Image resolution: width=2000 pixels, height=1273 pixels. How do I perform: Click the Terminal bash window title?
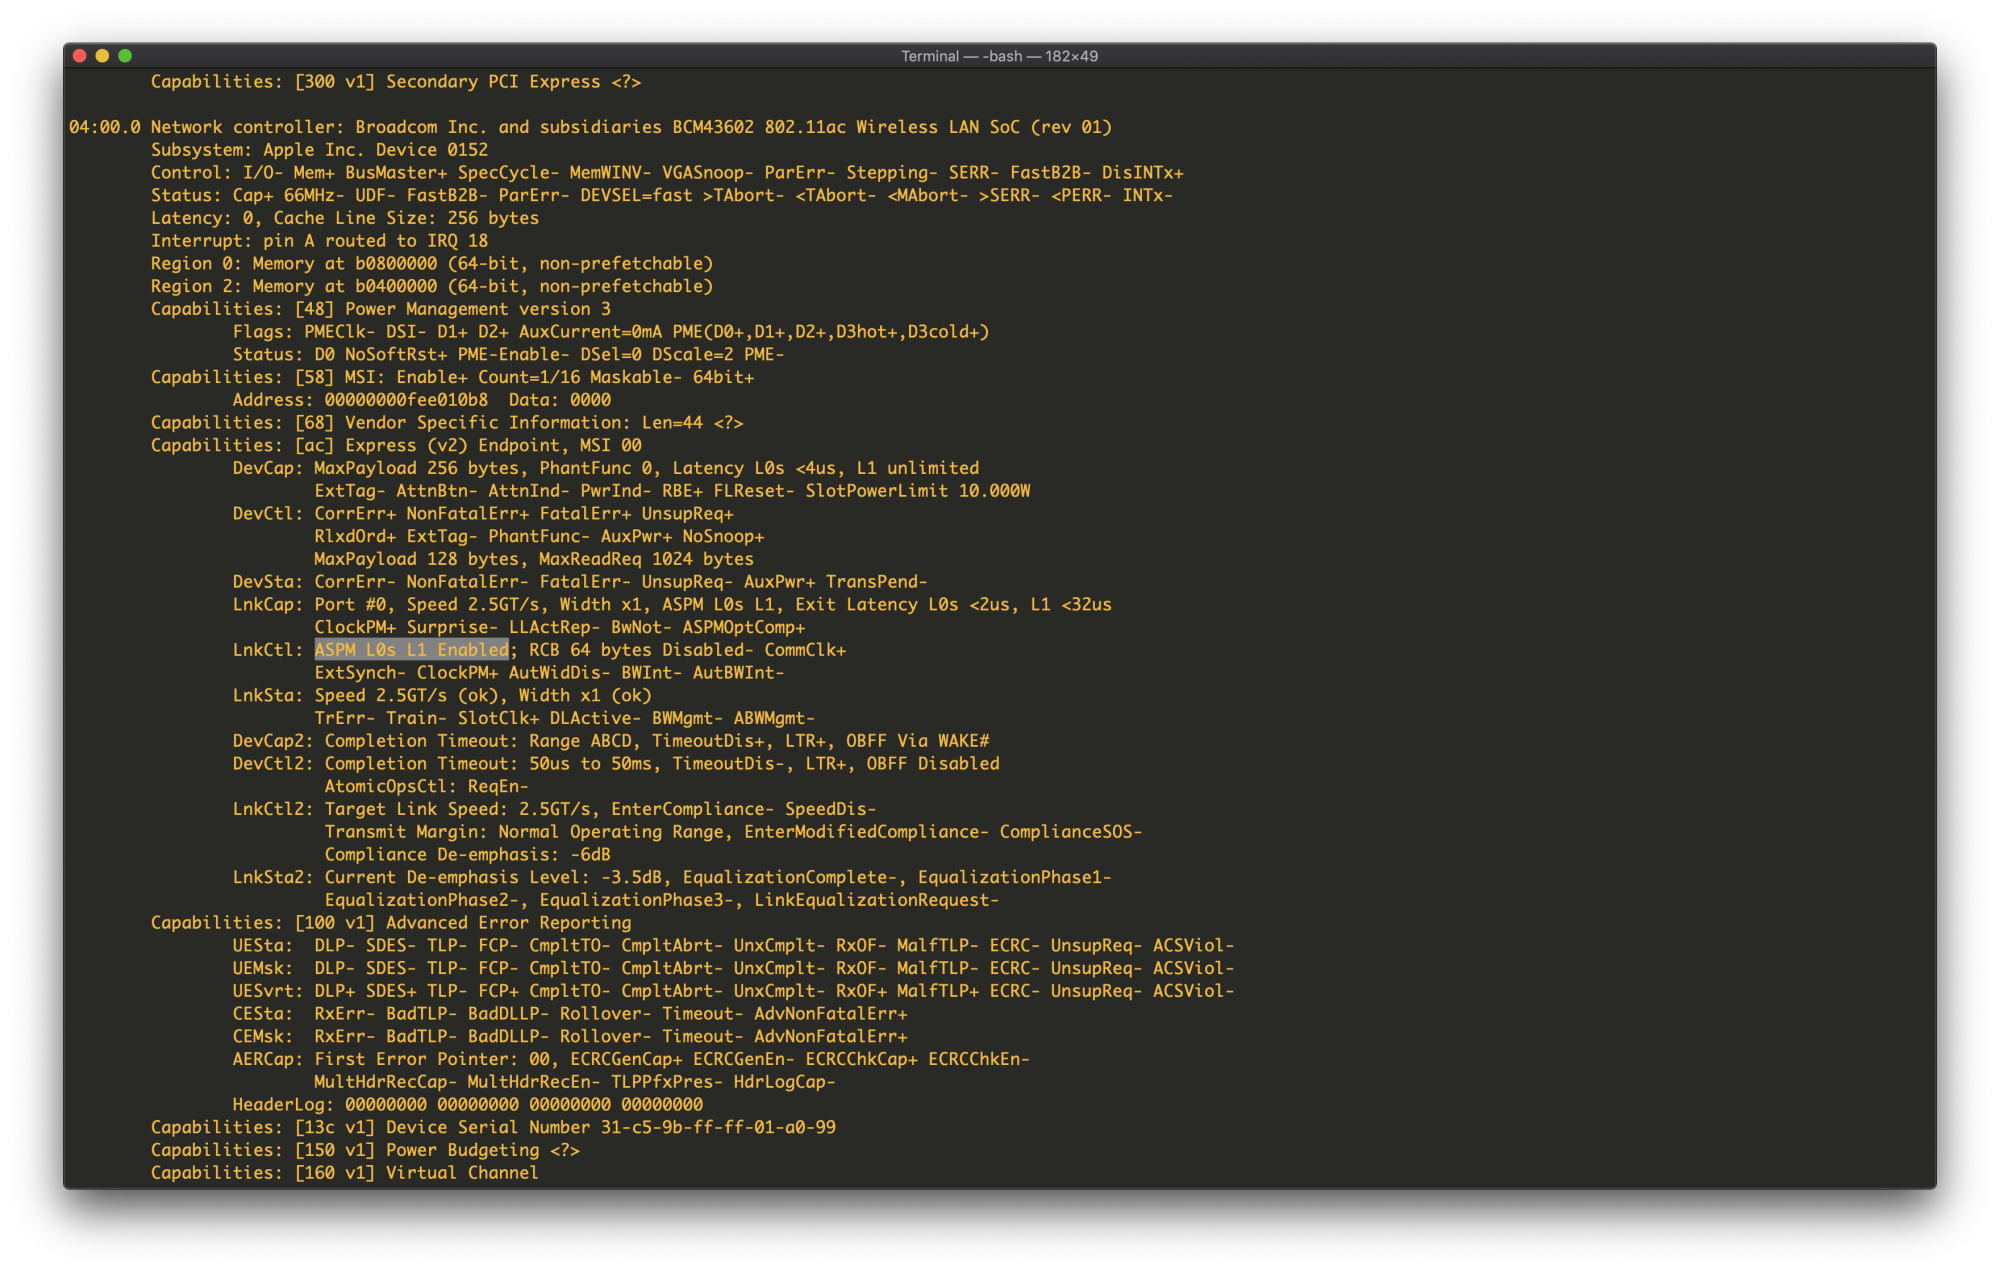point(998,56)
